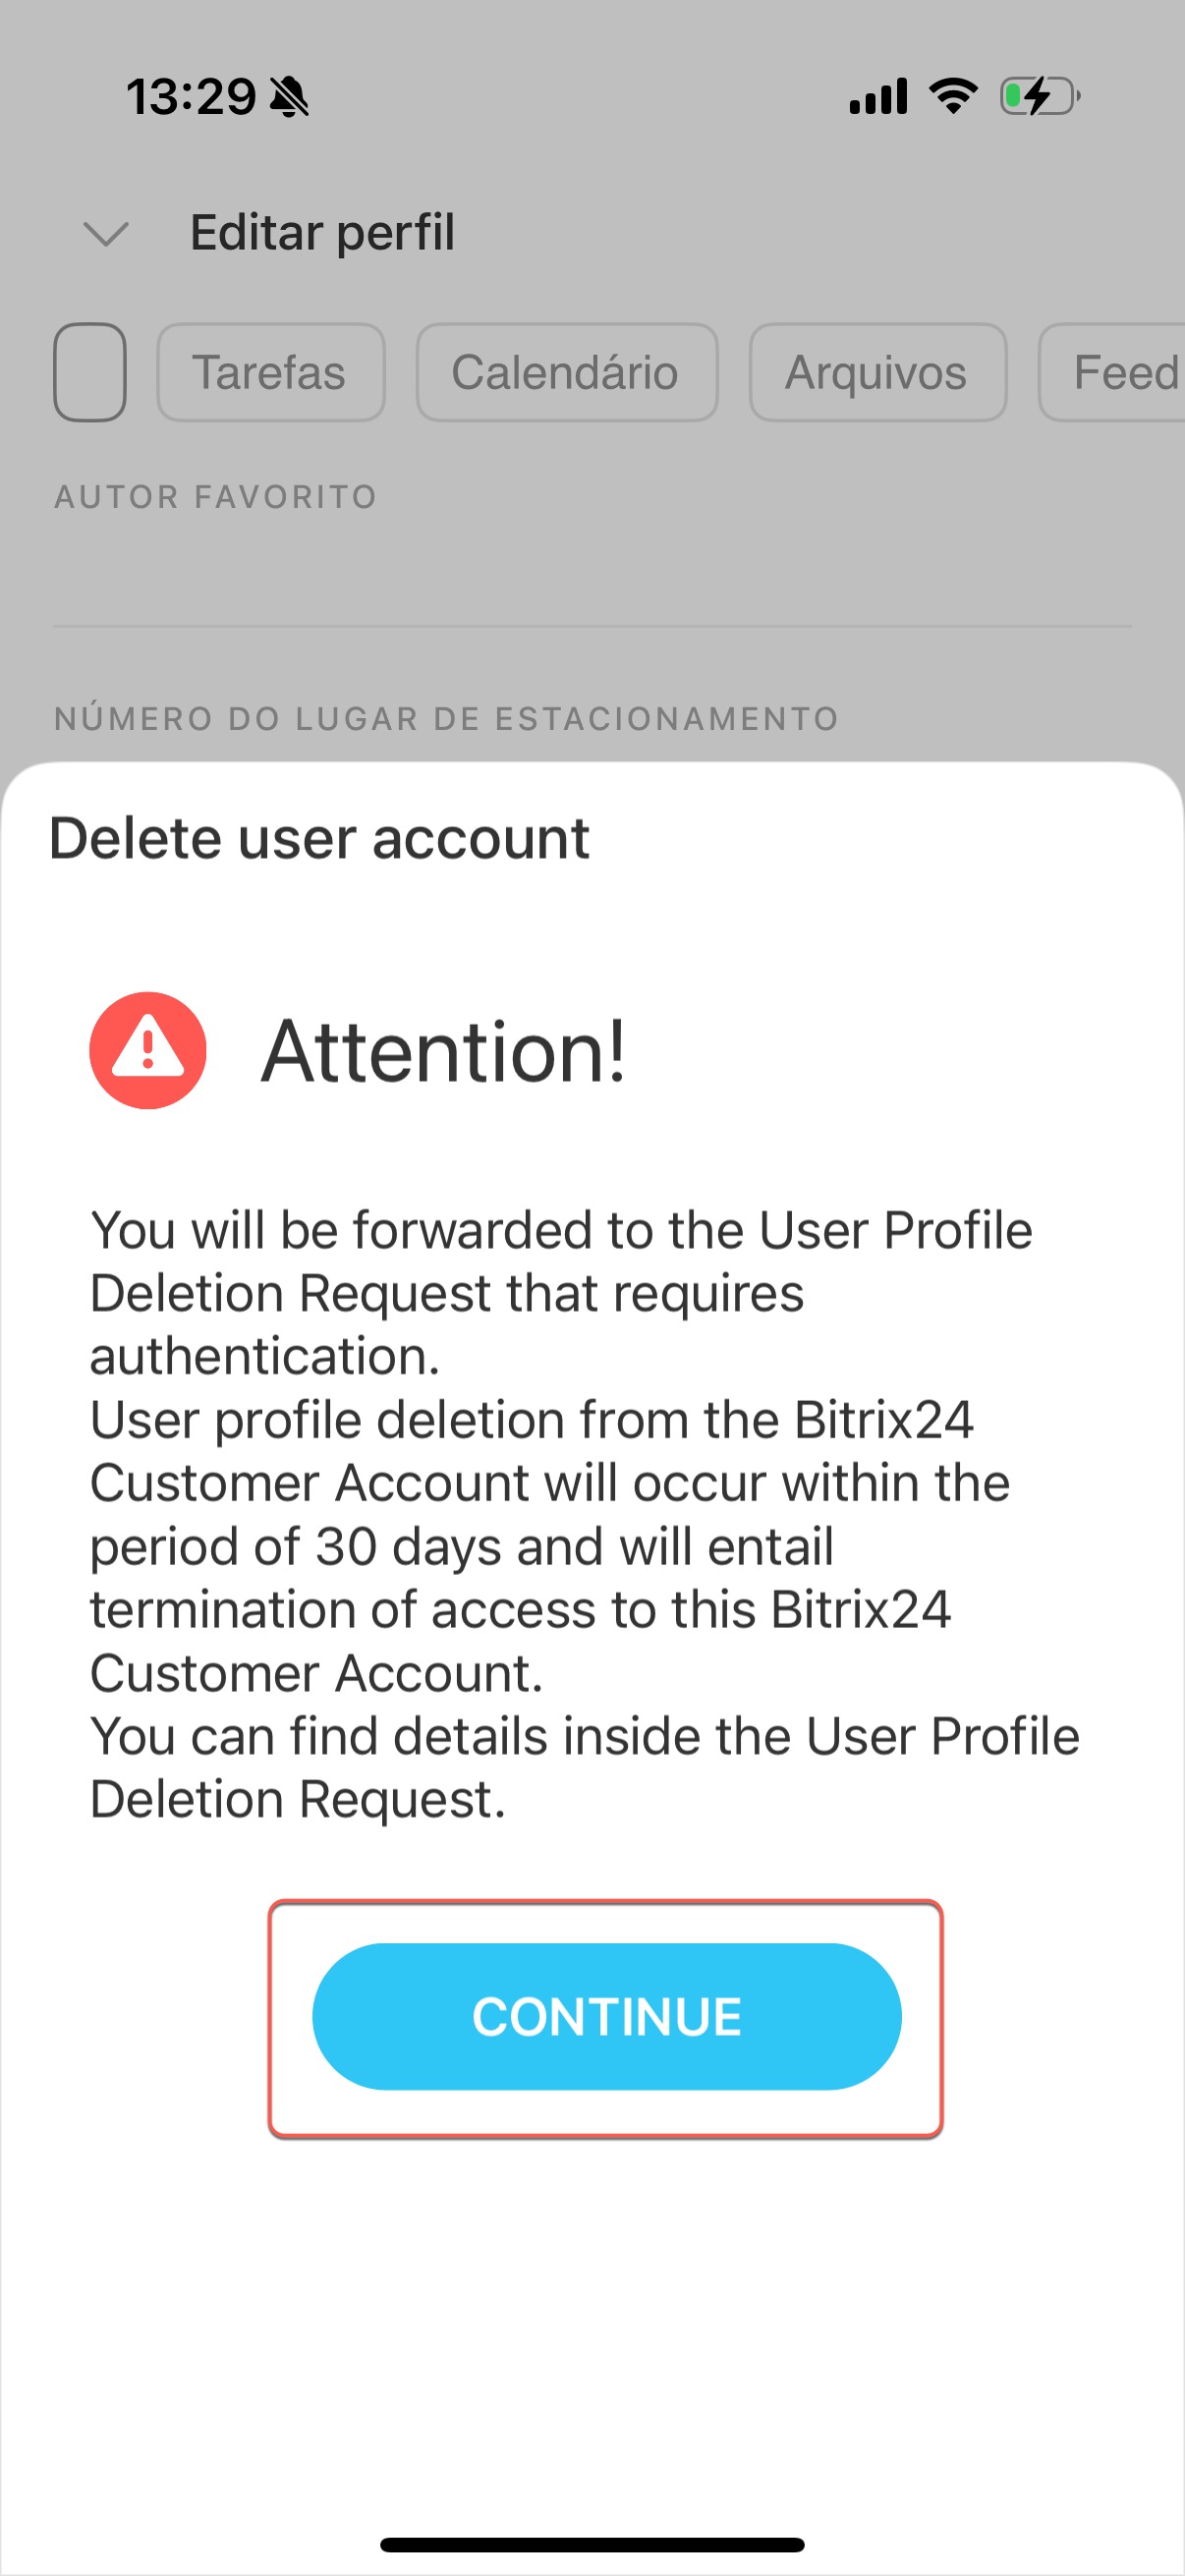Tap the 13:29 clock in status bar
Image resolution: width=1185 pixels, height=2576 pixels.
coord(191,97)
